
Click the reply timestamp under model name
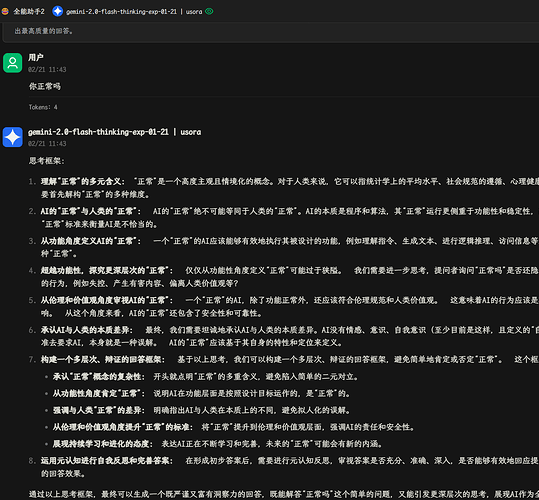point(47,143)
